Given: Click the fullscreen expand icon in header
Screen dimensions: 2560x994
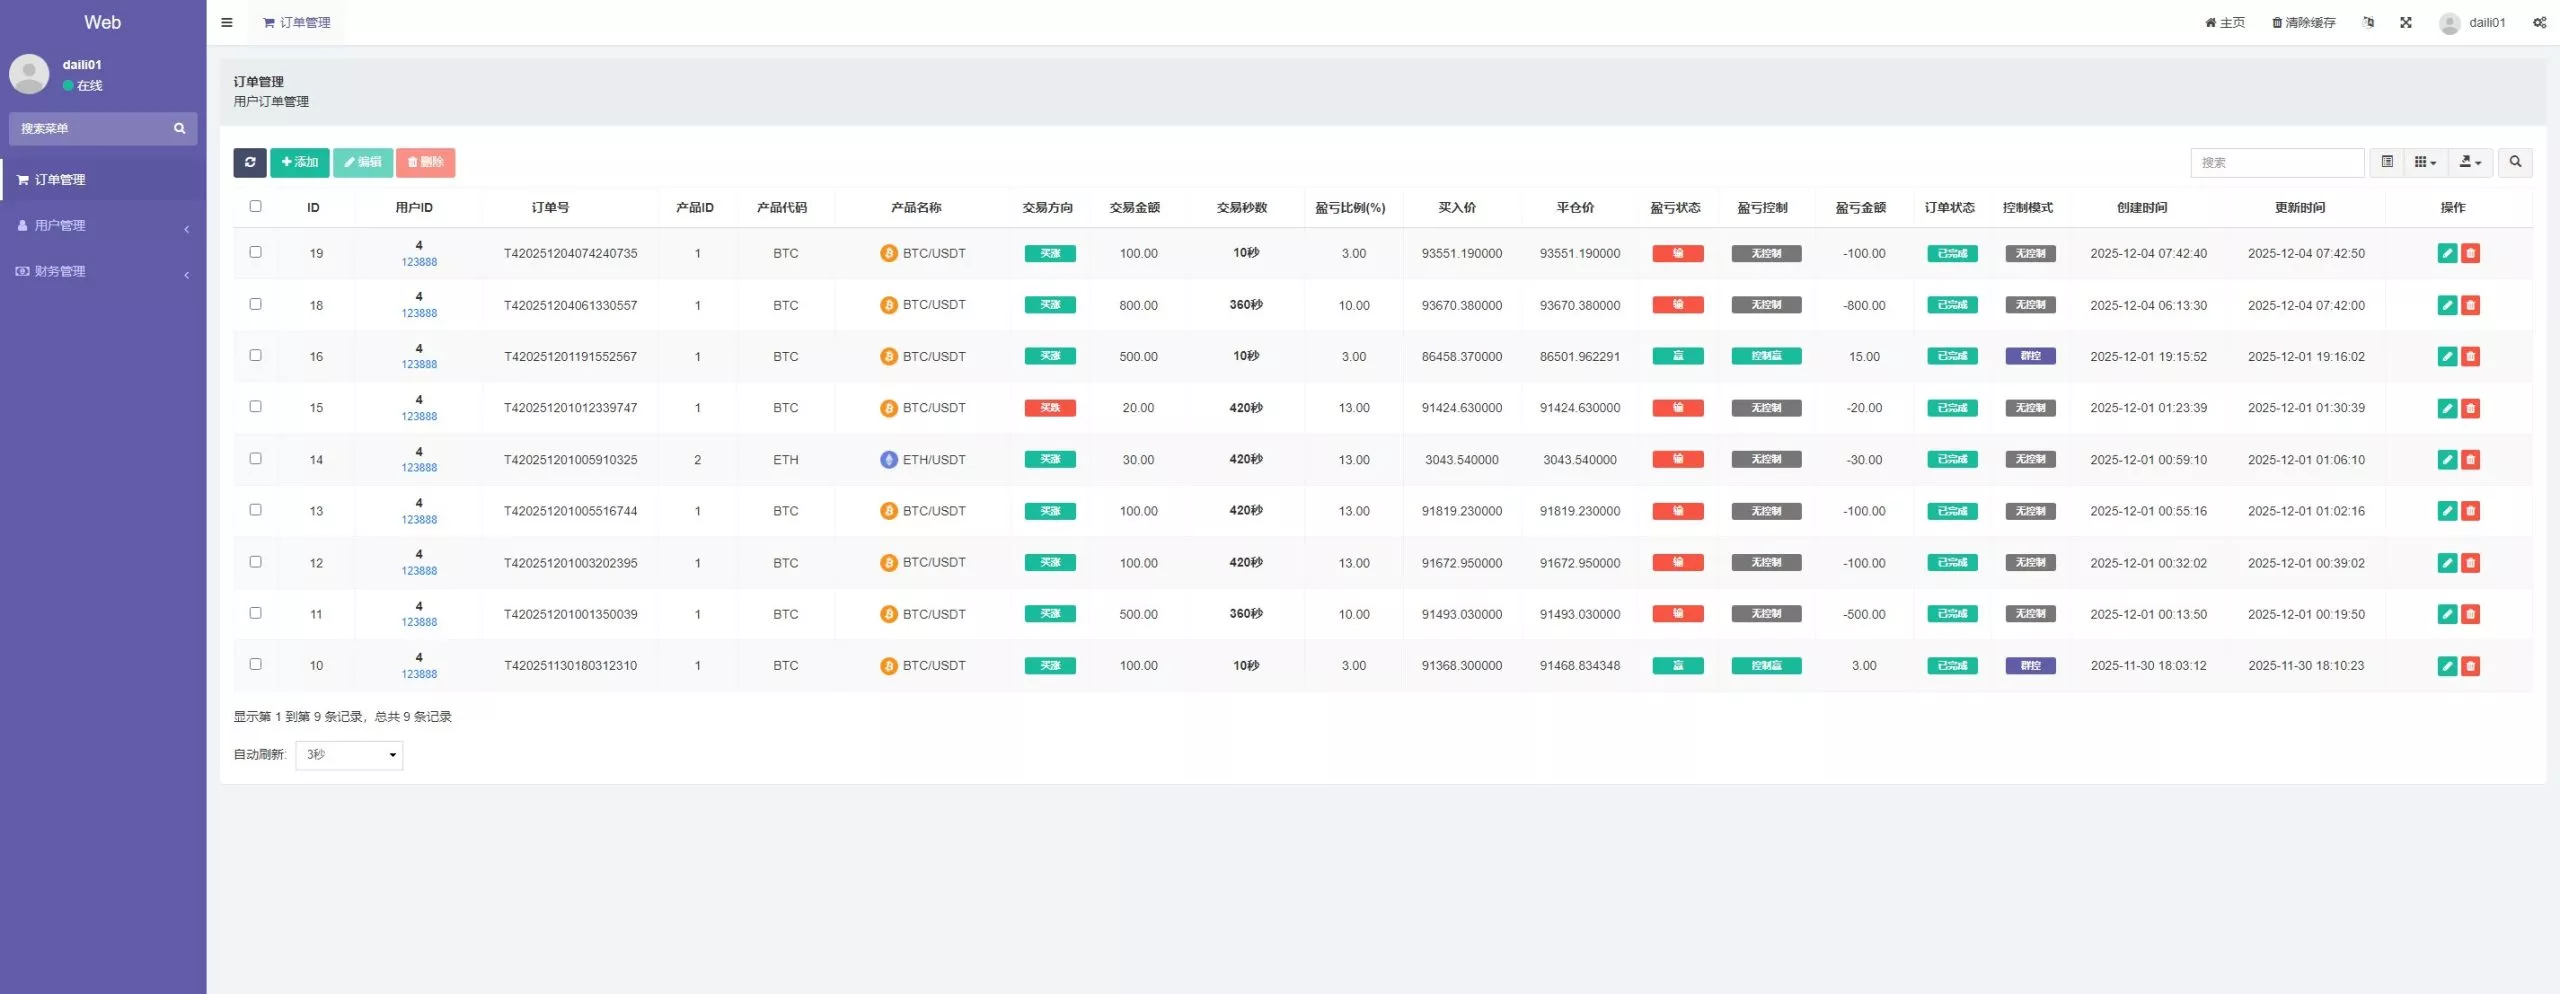Looking at the screenshot, I should click(x=2406, y=22).
